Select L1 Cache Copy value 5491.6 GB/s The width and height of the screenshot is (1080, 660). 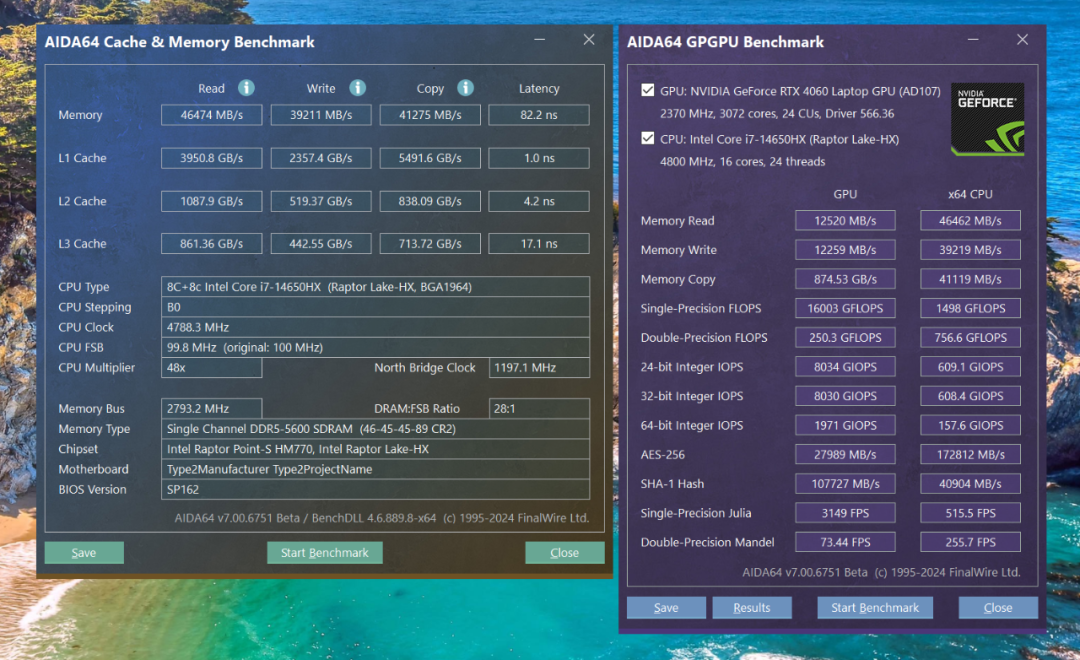pyautogui.click(x=430, y=158)
